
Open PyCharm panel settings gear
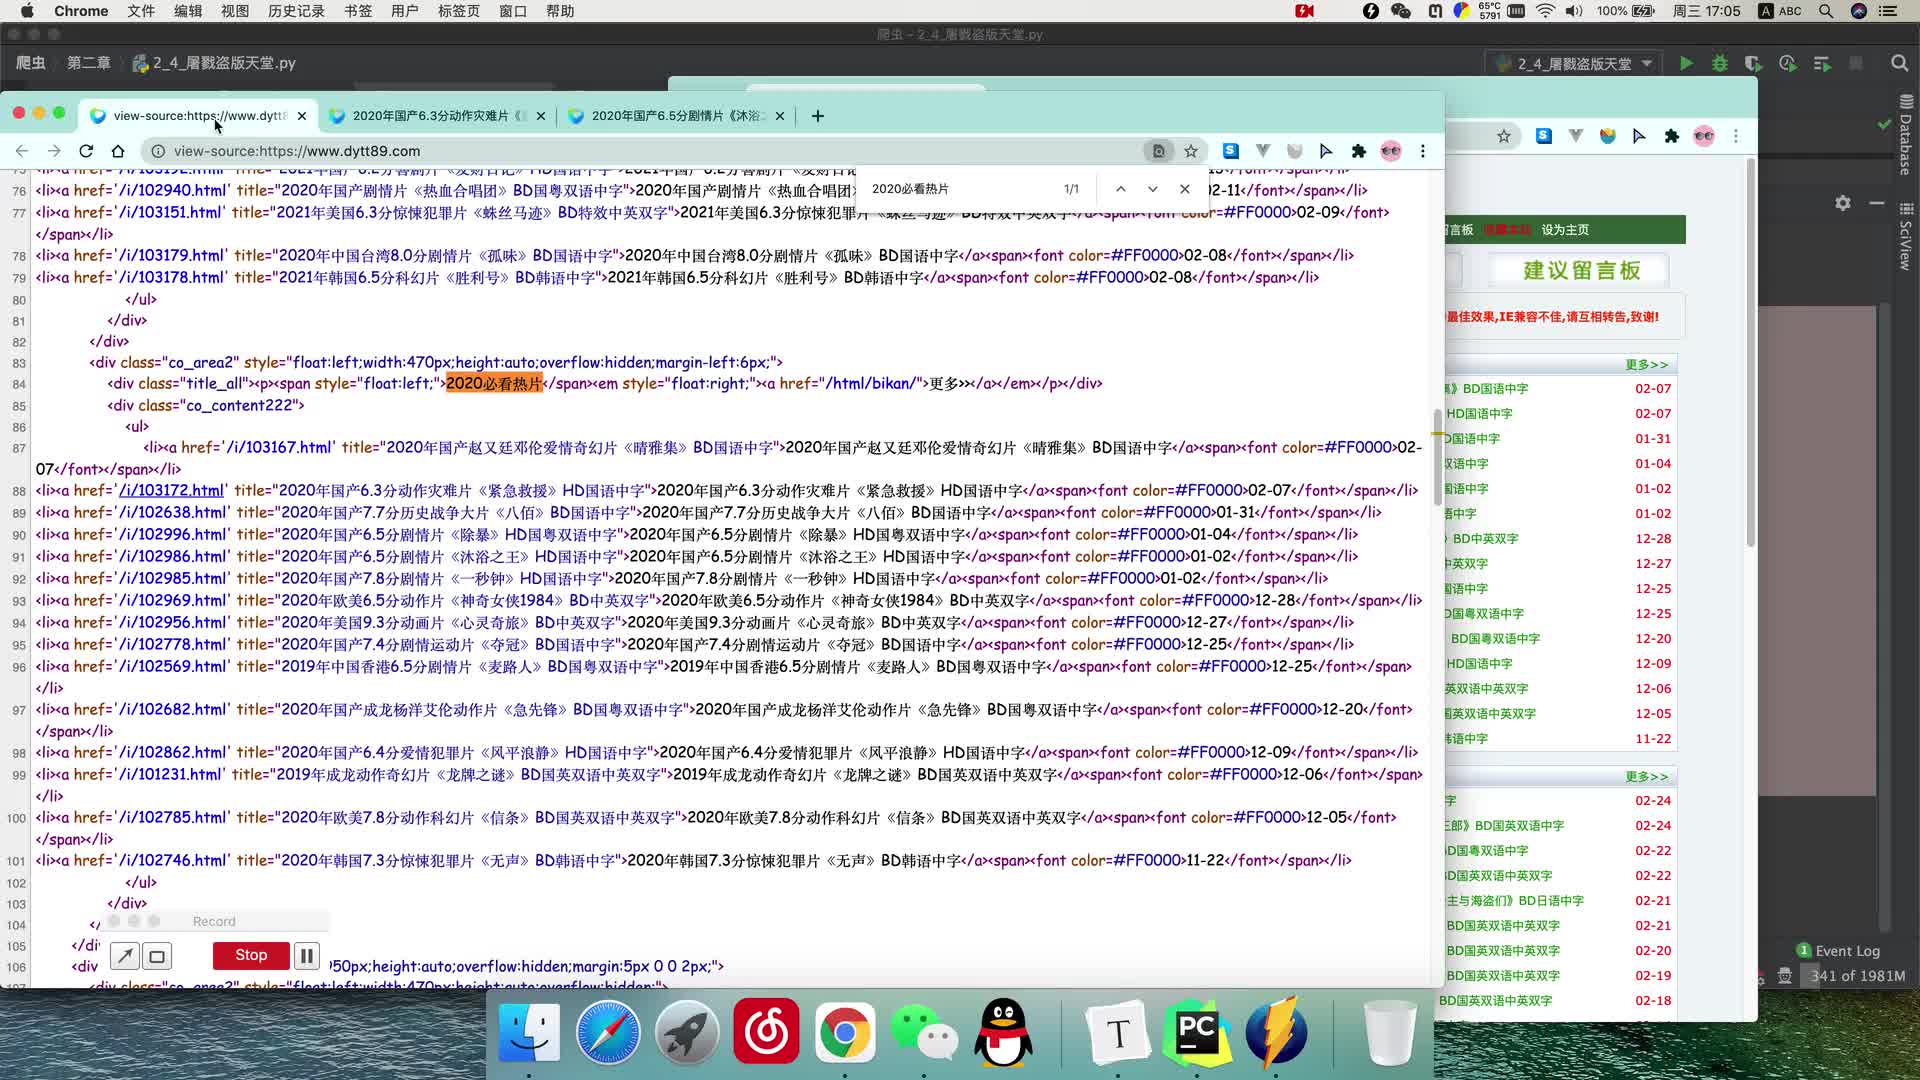[x=1843, y=203]
